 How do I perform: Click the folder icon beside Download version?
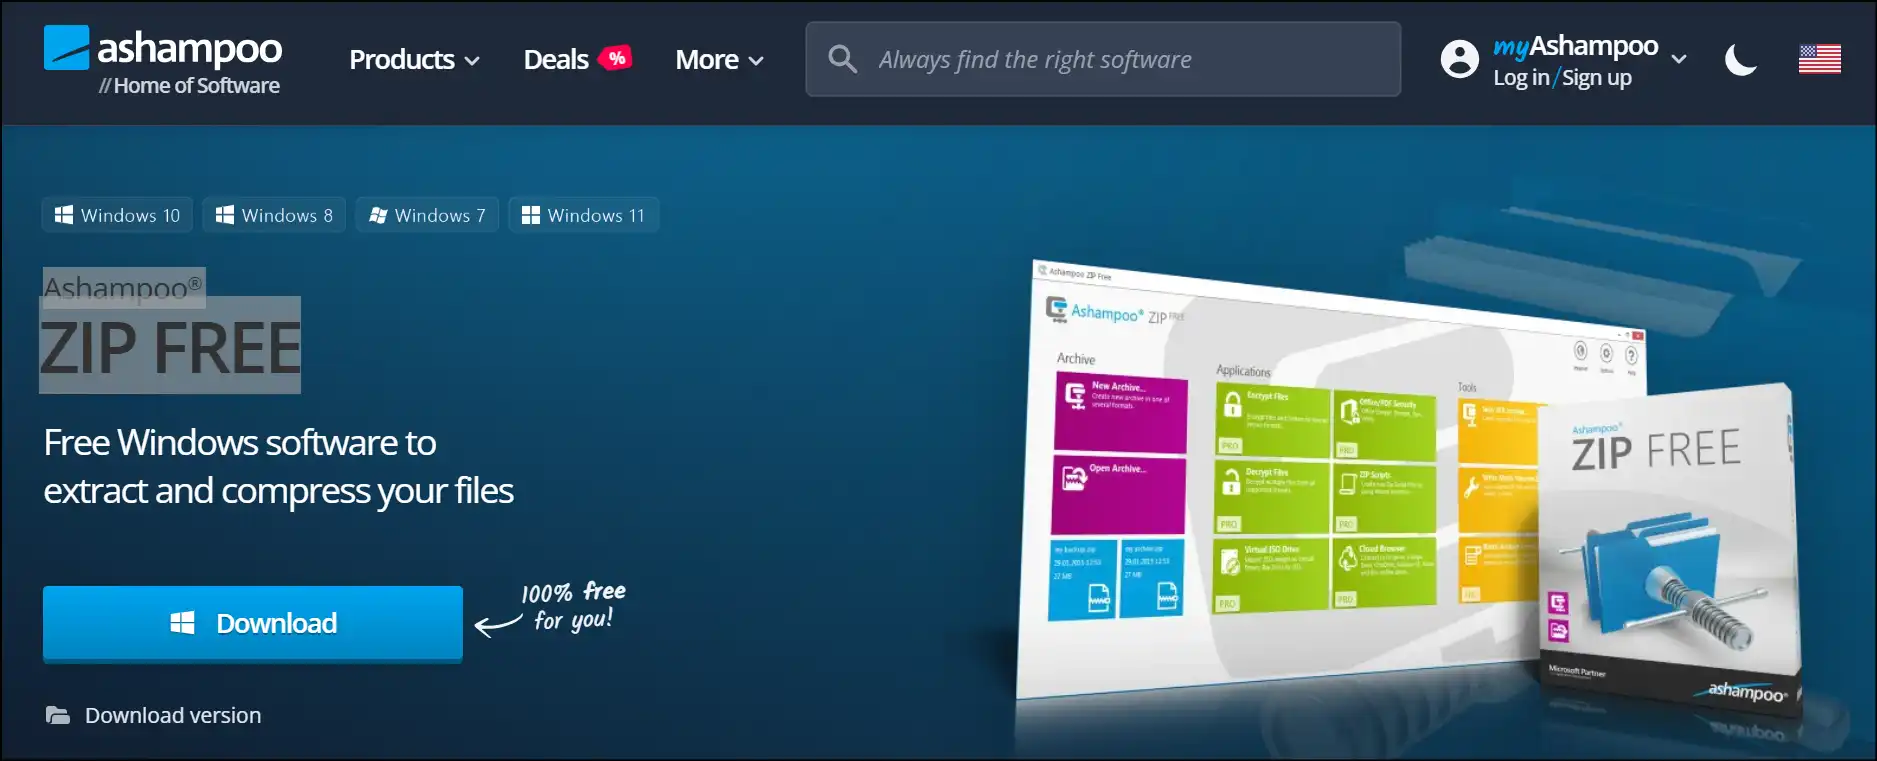[x=58, y=715]
